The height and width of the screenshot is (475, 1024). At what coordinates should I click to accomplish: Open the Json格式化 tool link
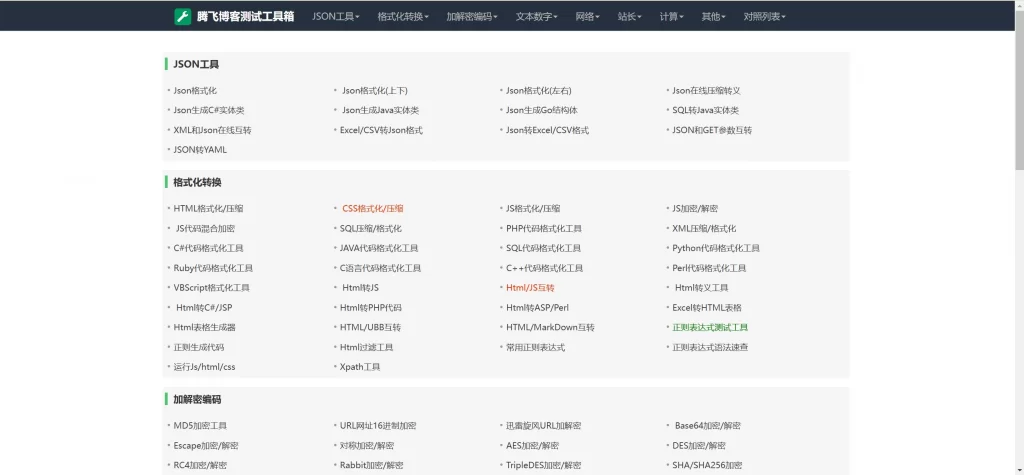click(195, 91)
